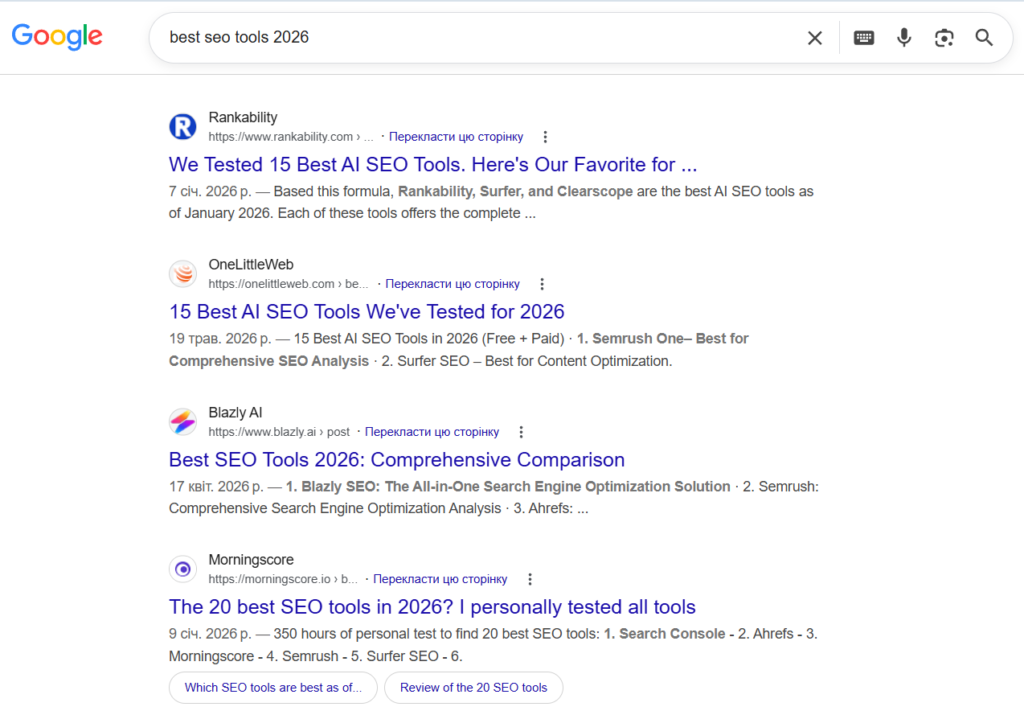Translate the Morningscore page link

440,579
